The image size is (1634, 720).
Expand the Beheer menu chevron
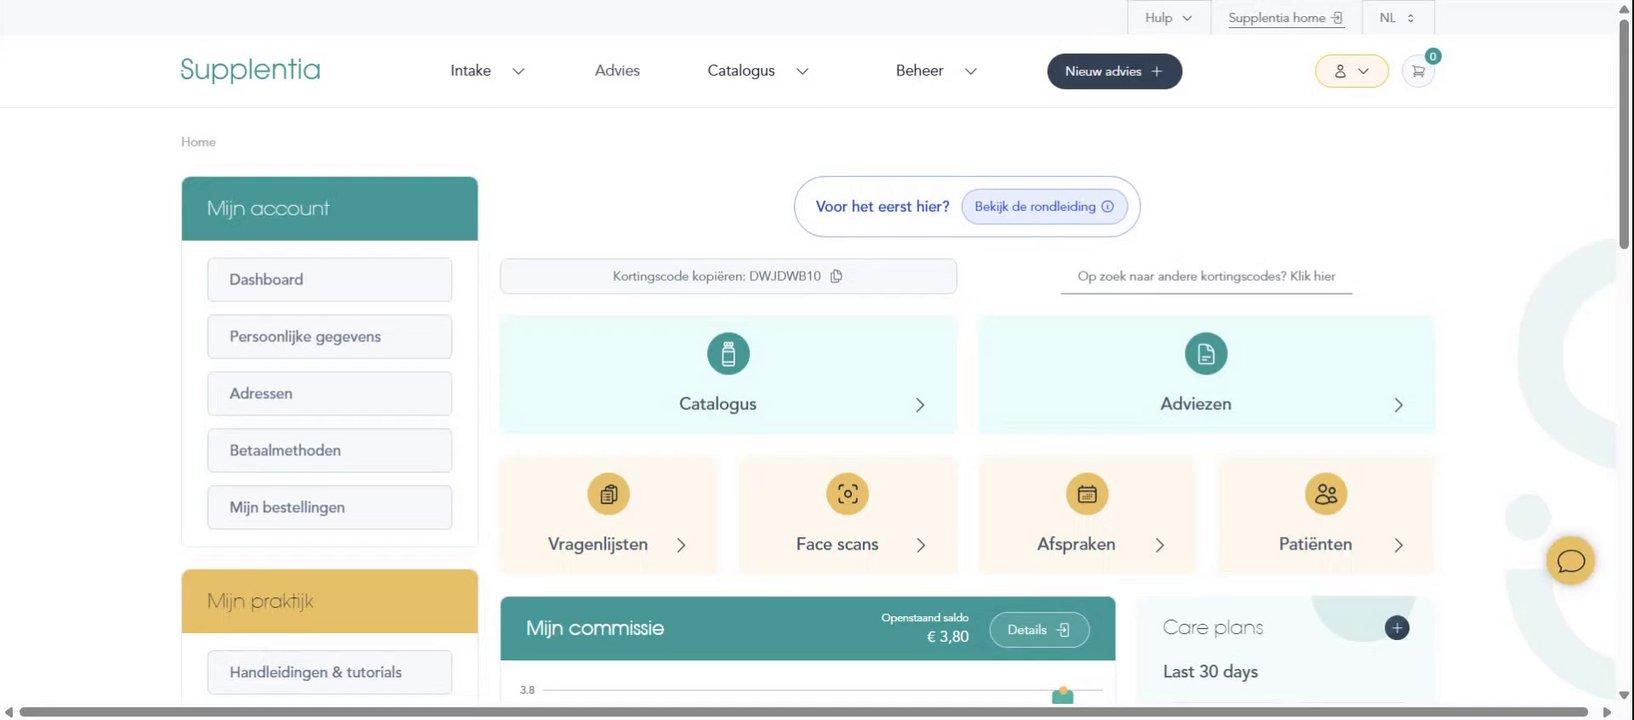pos(970,71)
